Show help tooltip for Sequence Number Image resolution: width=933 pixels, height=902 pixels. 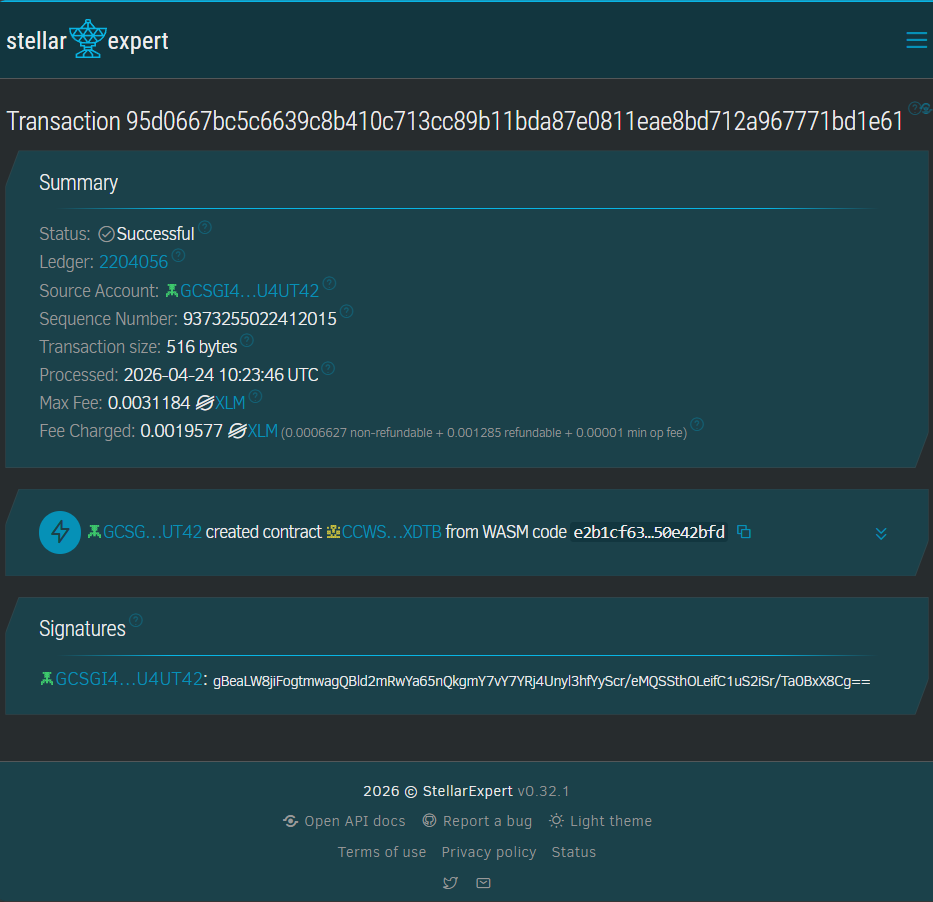[346, 312]
